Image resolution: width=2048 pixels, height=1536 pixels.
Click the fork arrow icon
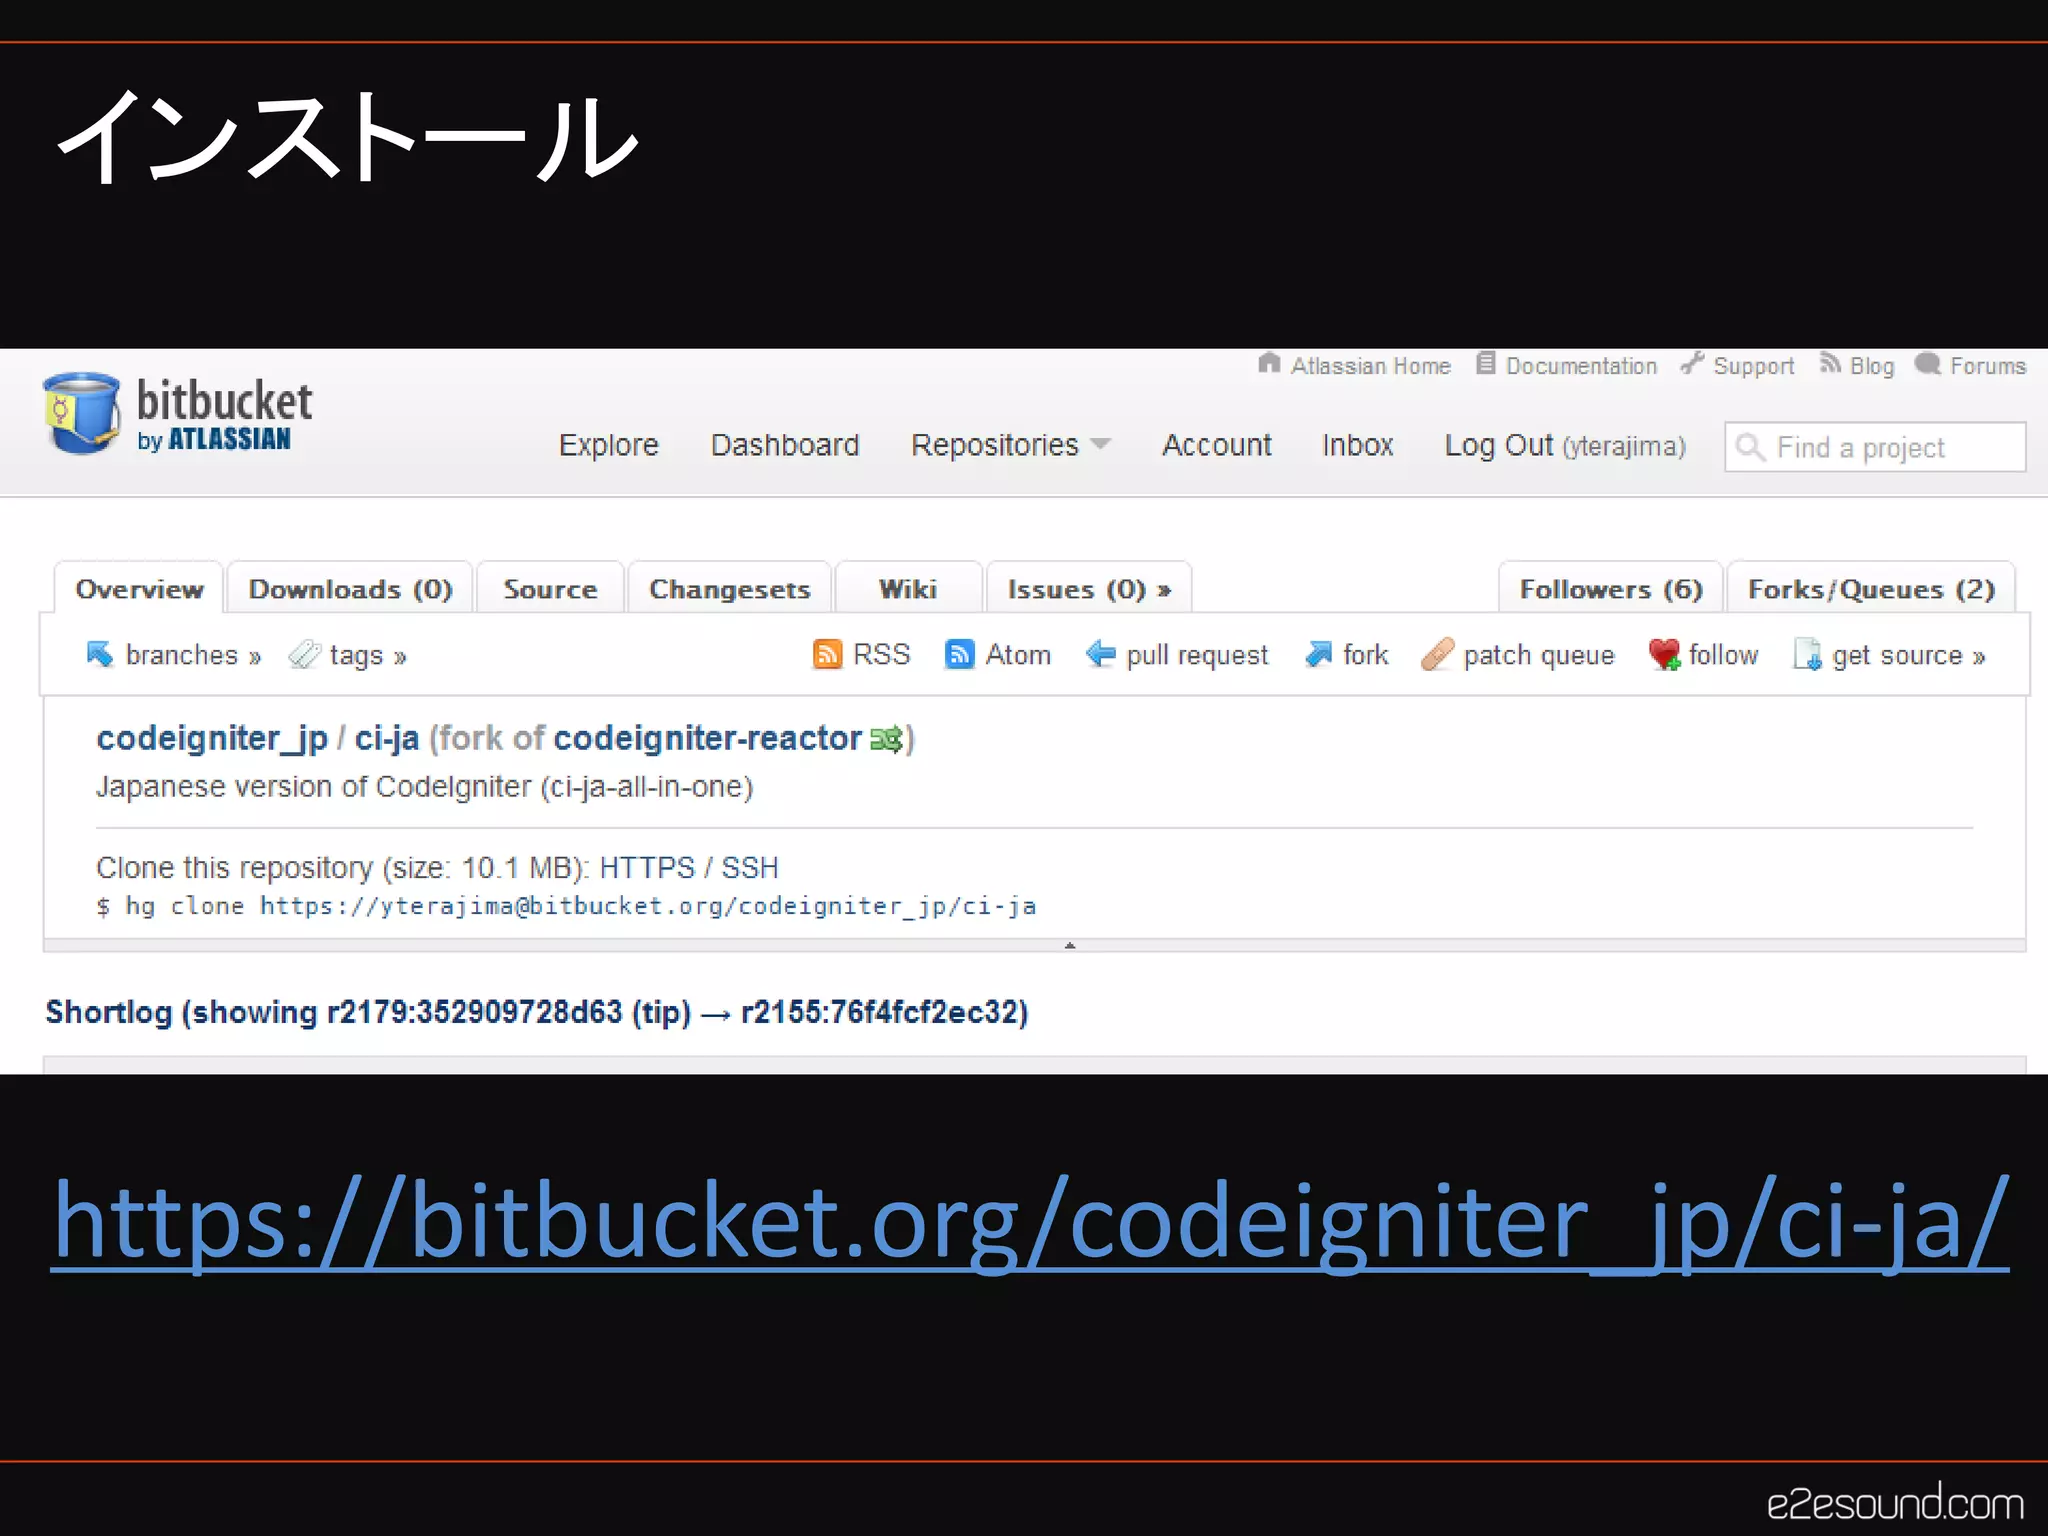(x=1319, y=654)
